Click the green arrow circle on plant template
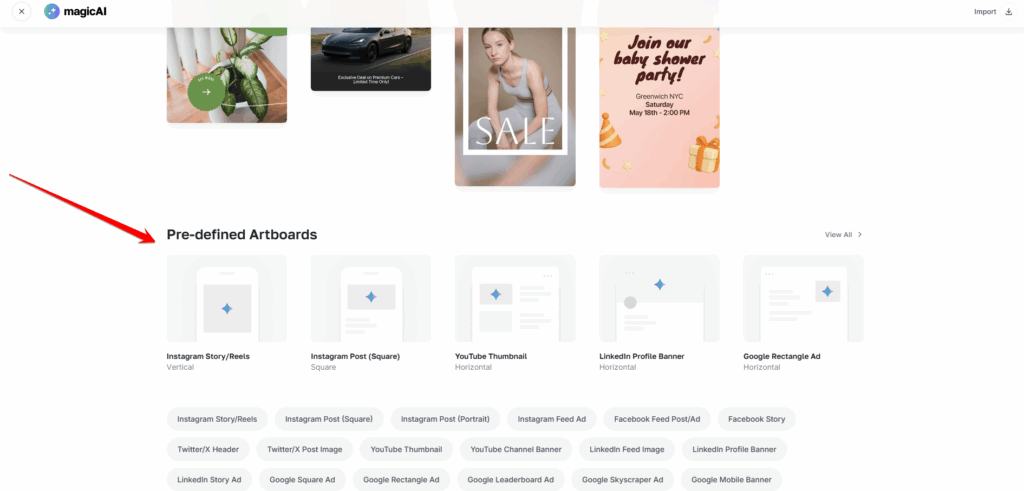Image resolution: width=1024 pixels, height=491 pixels. tap(206, 92)
